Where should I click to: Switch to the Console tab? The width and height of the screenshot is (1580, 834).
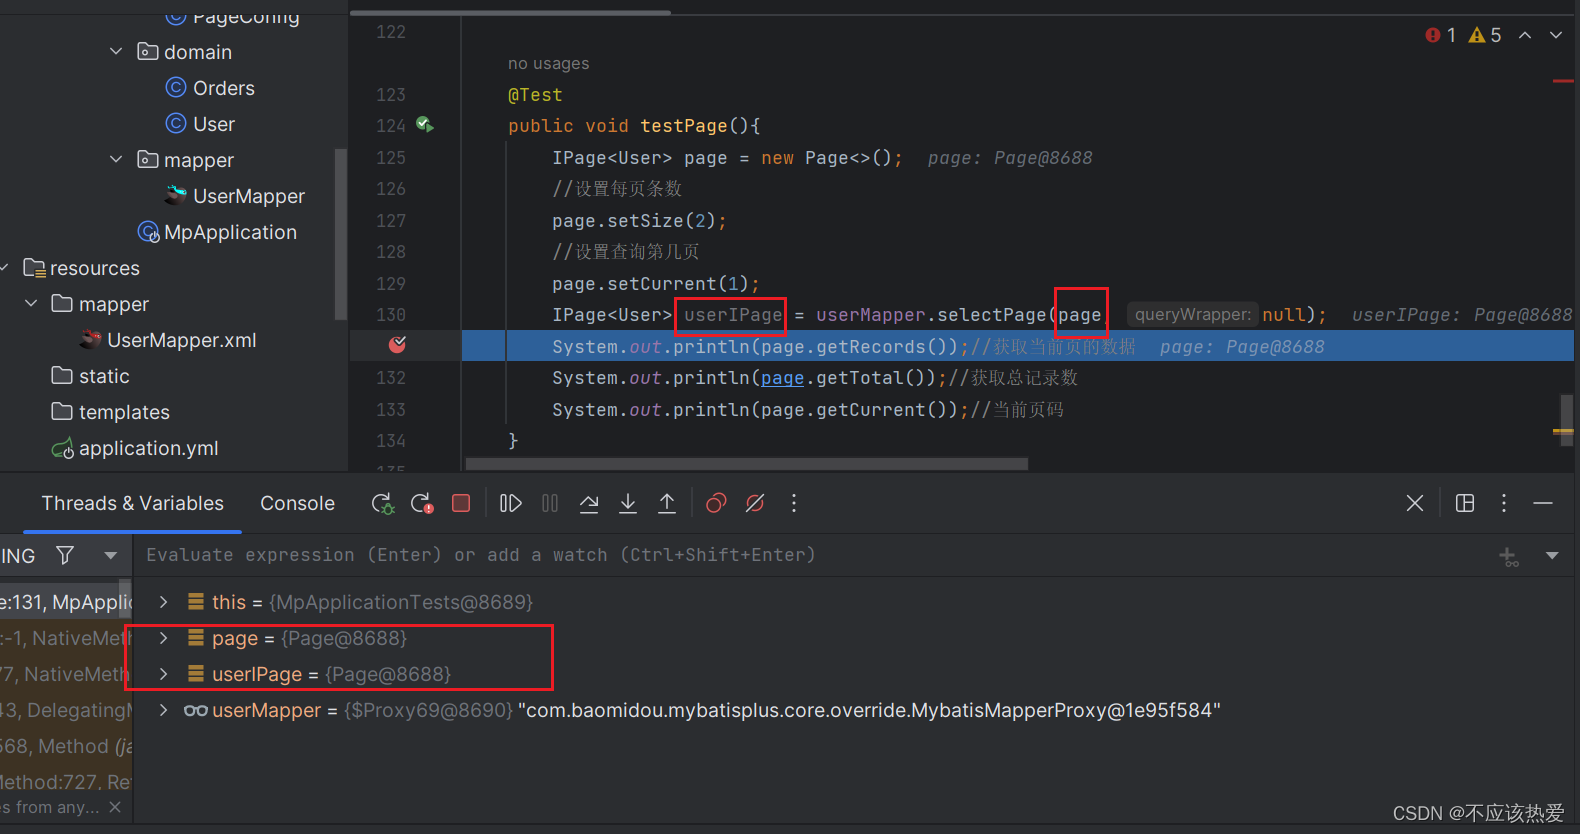pyautogui.click(x=298, y=503)
